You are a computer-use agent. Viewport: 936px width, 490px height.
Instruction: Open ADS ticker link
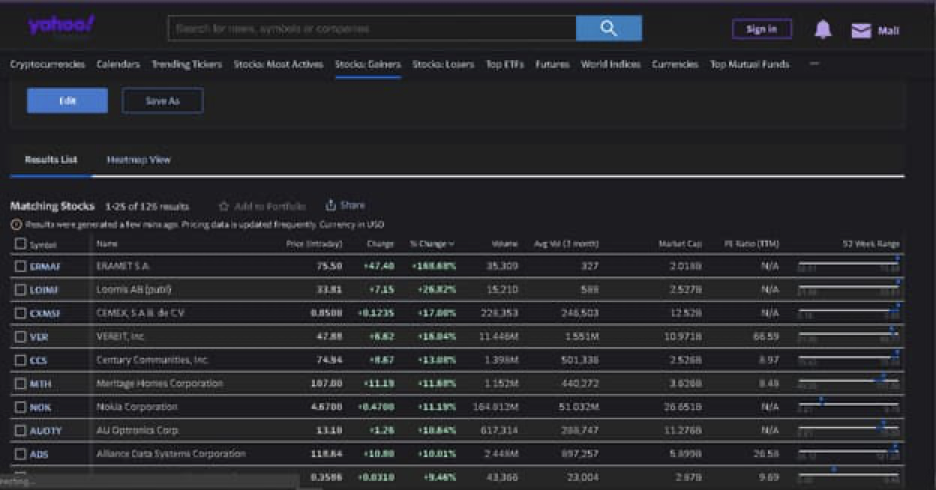pos(39,454)
